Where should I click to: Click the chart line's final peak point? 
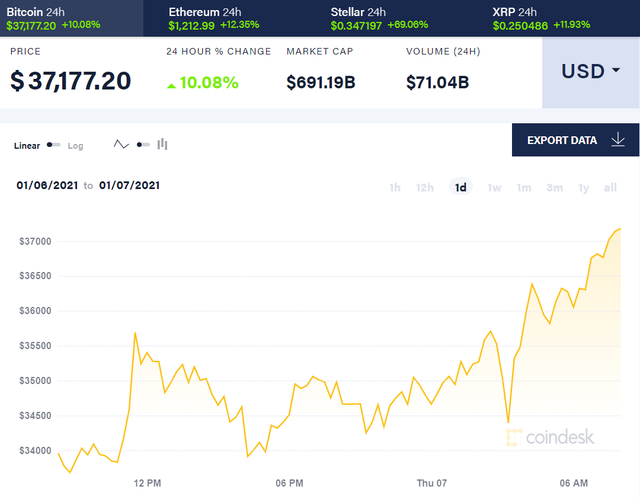point(620,229)
